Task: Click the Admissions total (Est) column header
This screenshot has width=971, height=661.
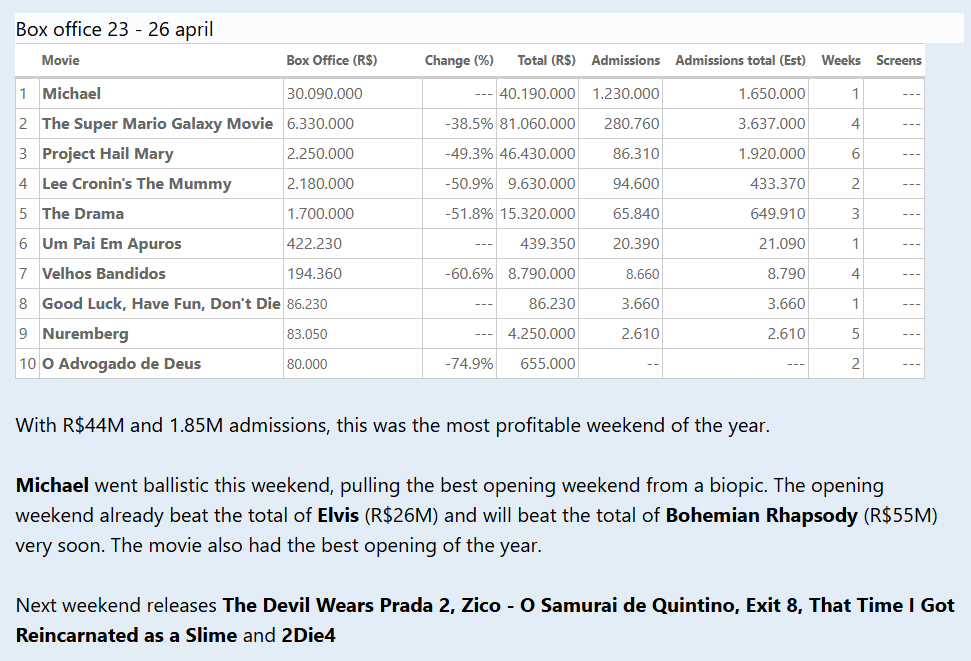Action: 740,60
